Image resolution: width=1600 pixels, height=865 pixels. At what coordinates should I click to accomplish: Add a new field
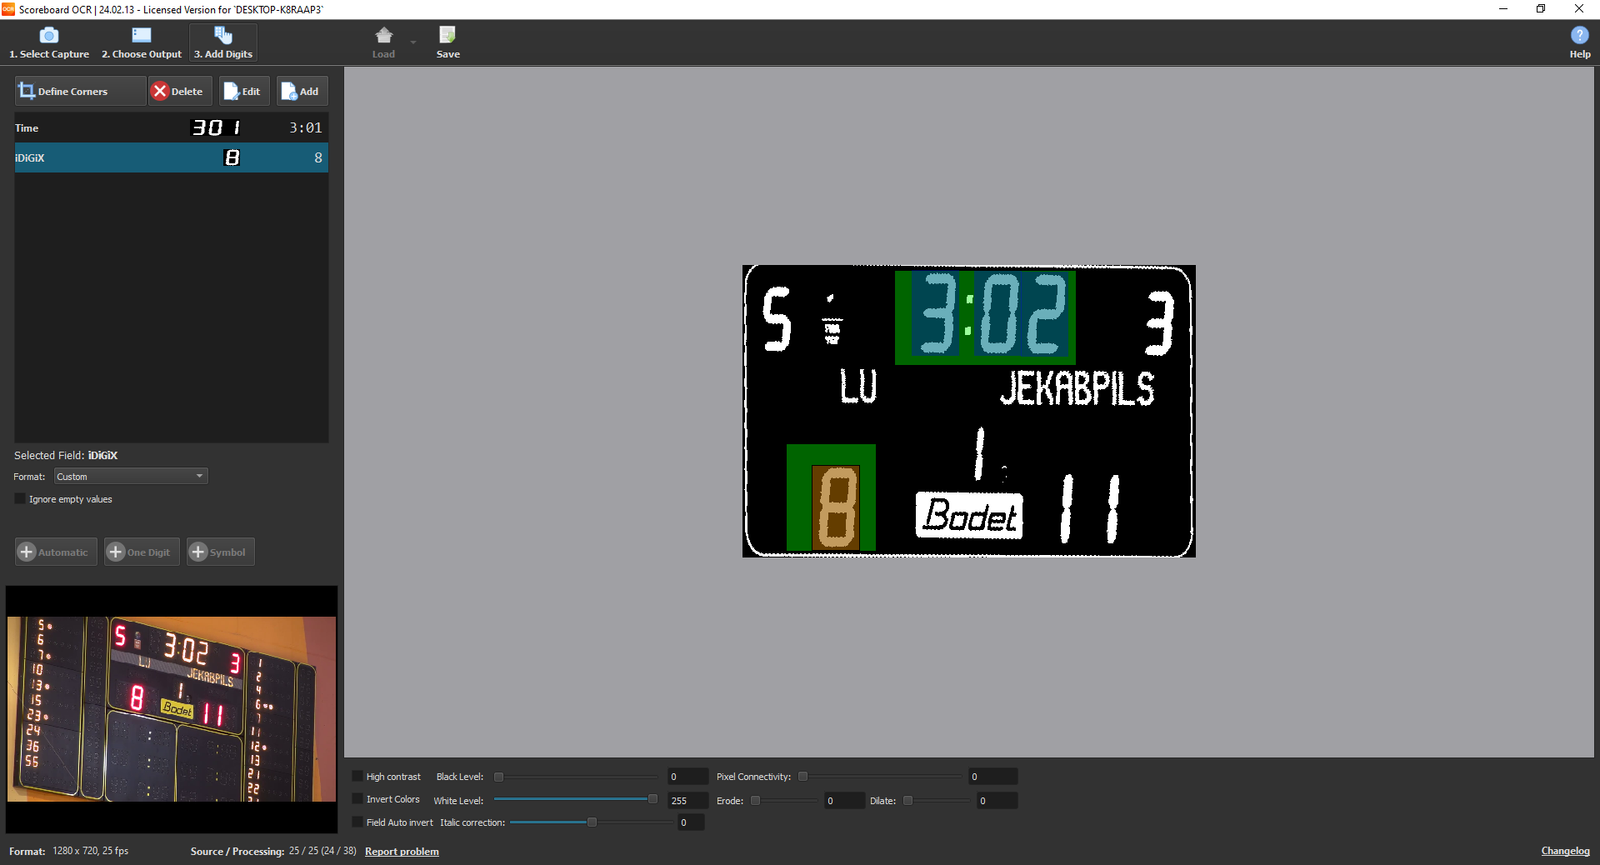click(303, 91)
